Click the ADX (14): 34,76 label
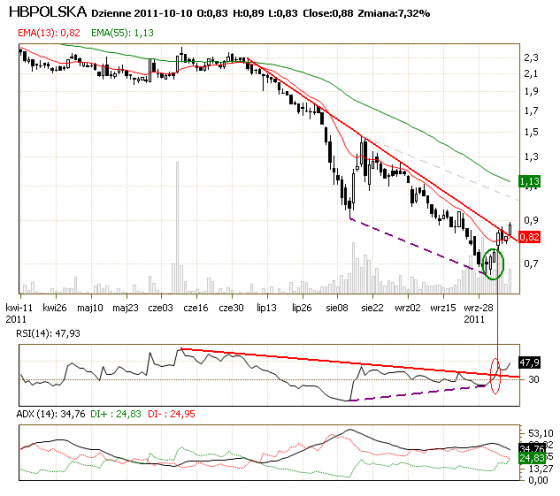Screen dimensions: 560x496 [51, 414]
